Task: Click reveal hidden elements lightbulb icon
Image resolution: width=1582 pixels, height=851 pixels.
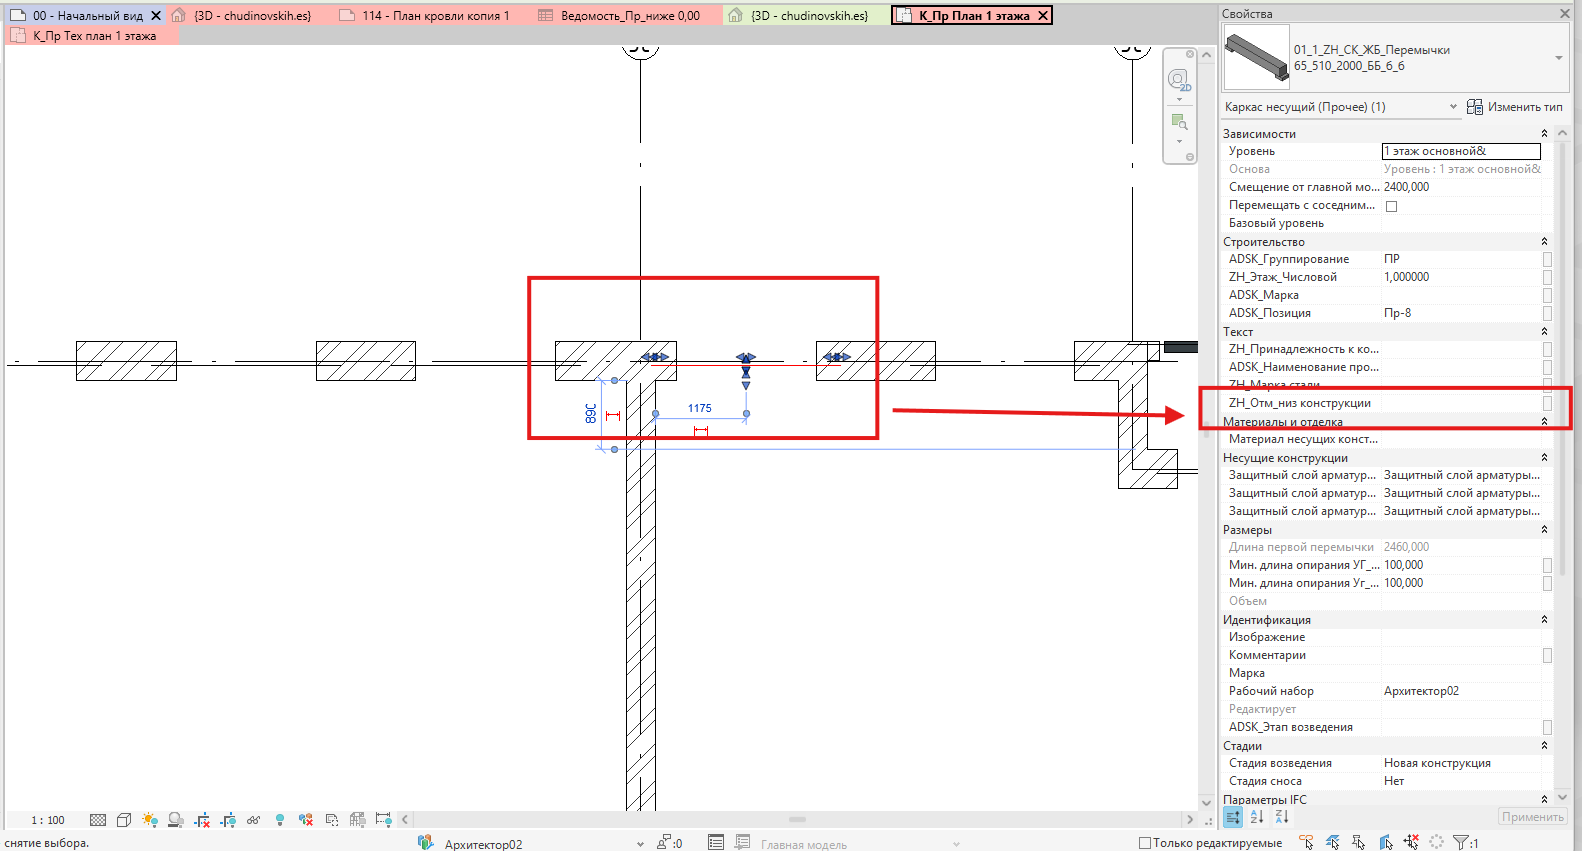Action: [x=280, y=820]
